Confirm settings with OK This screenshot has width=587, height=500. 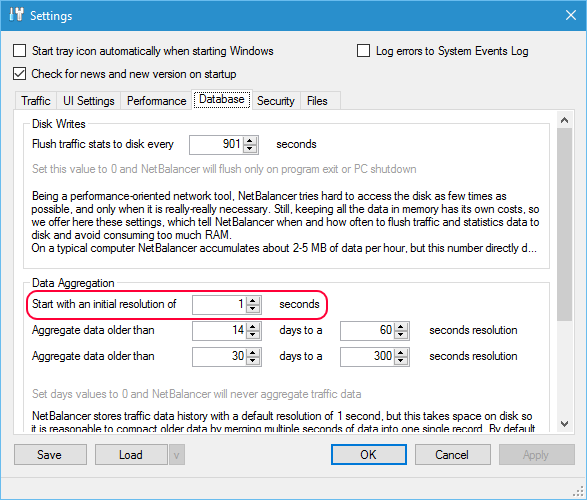coord(369,455)
